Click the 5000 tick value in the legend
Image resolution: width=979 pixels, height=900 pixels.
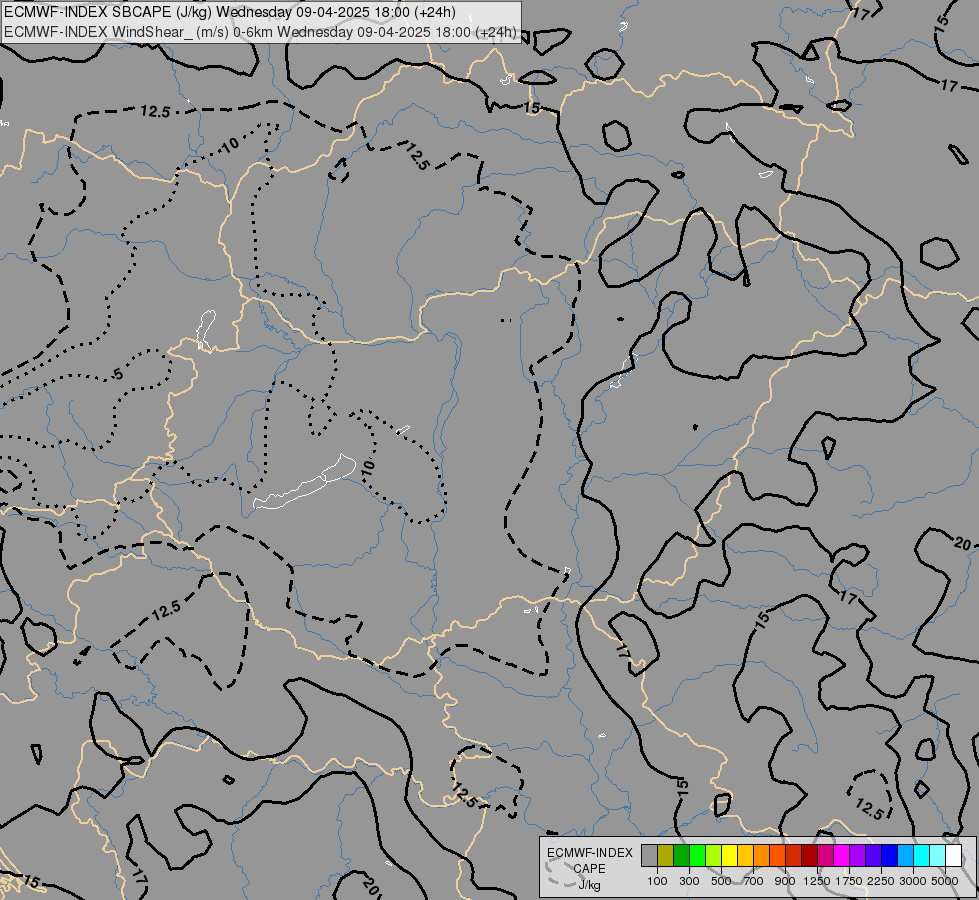coord(945,881)
